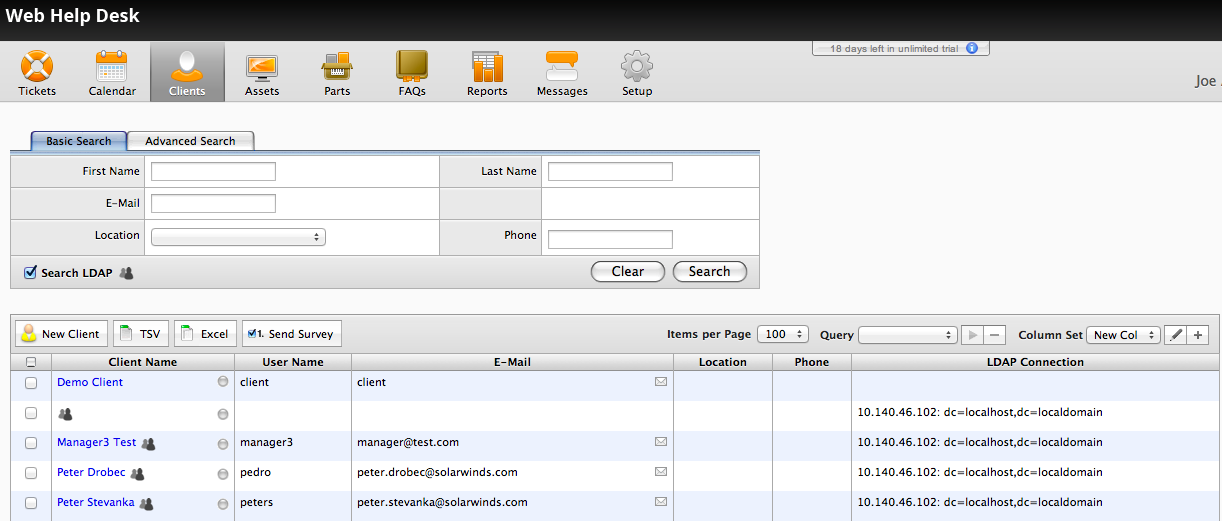This screenshot has width=1222, height=521.
Task: Click the LDAP icon next to Peter Drobec
Action: 138,473
